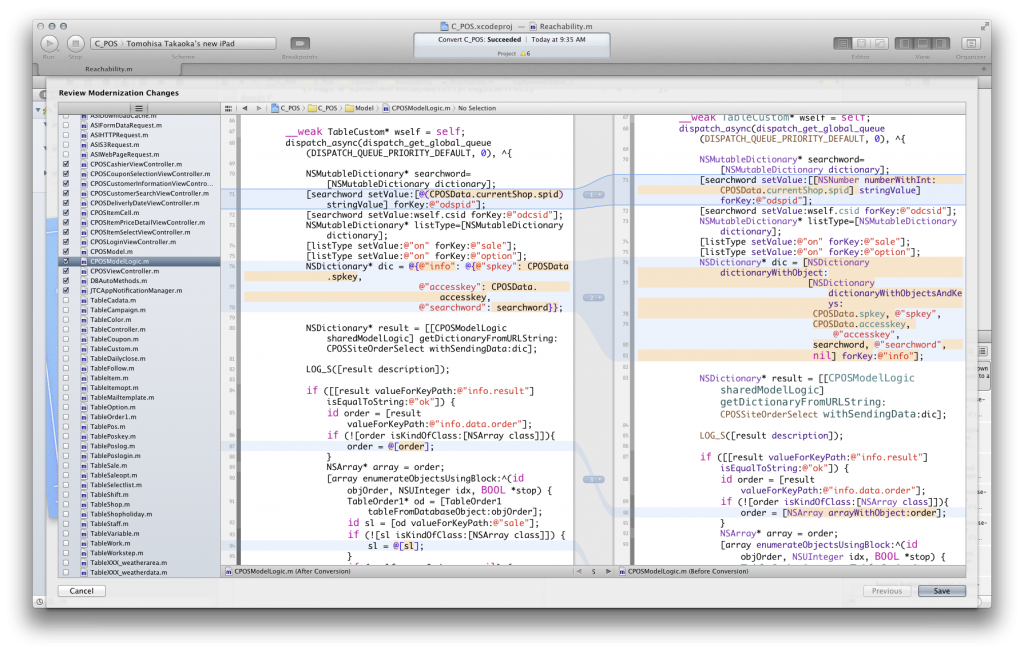
Task: Click the back navigation arrow above the editor
Action: (245, 107)
